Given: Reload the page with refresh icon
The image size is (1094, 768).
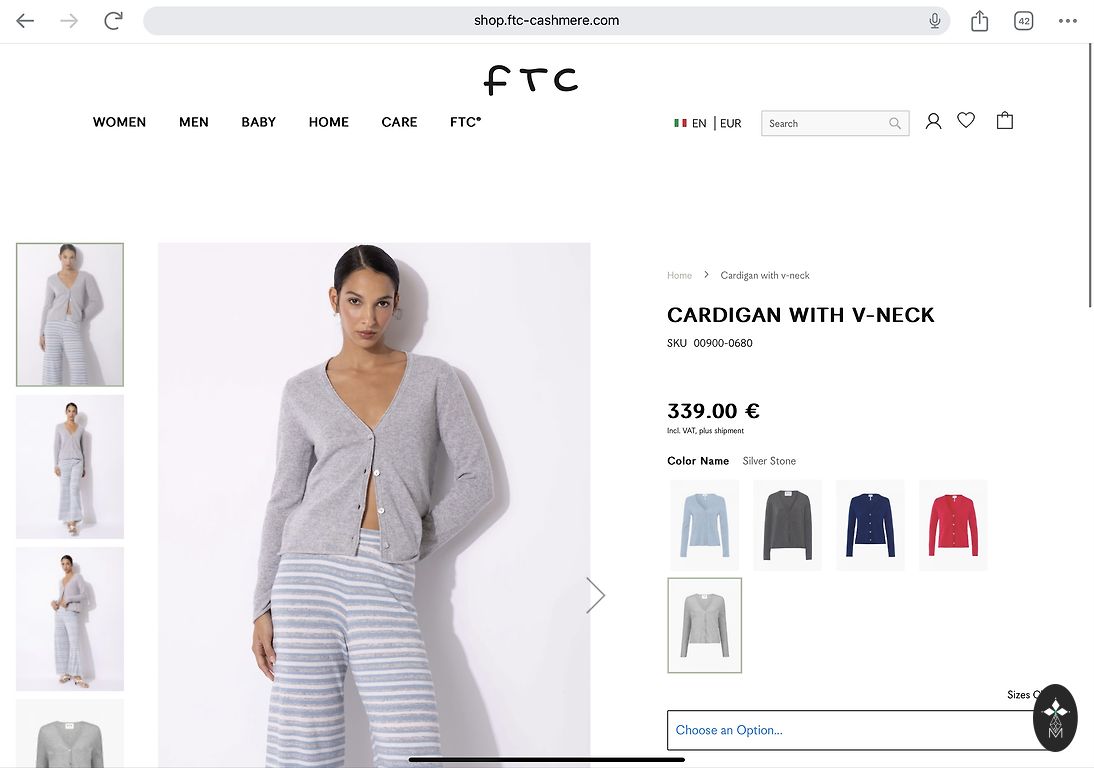Looking at the screenshot, I should 113,21.
